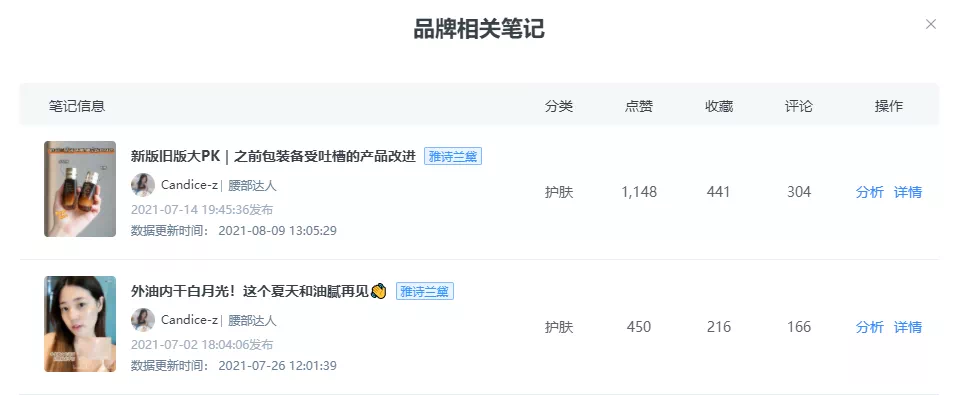Image resolution: width=953 pixels, height=395 pixels.
Task: Open 详情 for the 新版旧版大PK note
Action: [x=907, y=192]
